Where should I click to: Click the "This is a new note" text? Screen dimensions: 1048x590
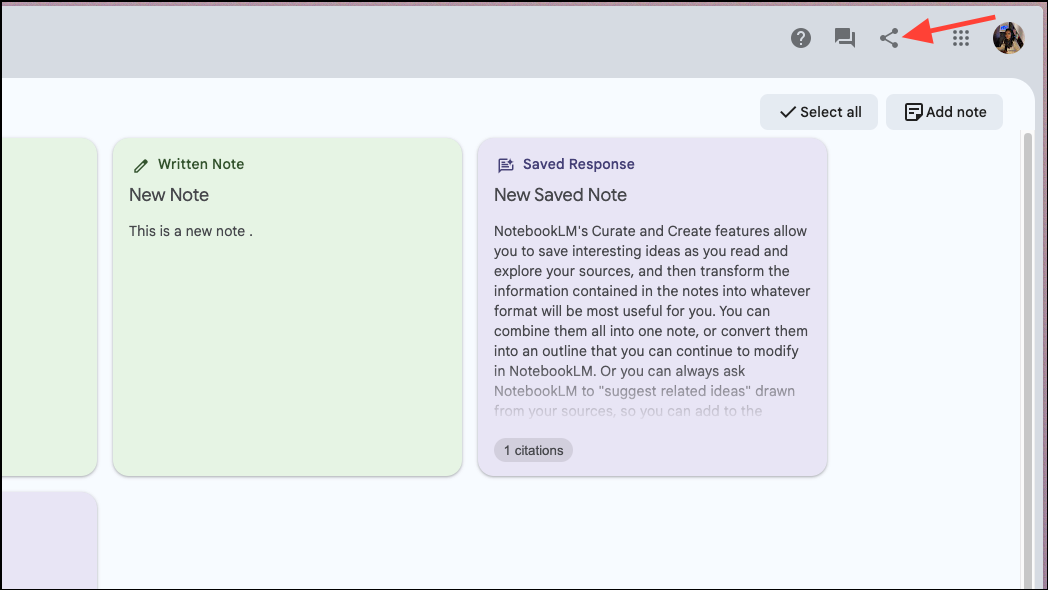pyautogui.click(x=191, y=231)
